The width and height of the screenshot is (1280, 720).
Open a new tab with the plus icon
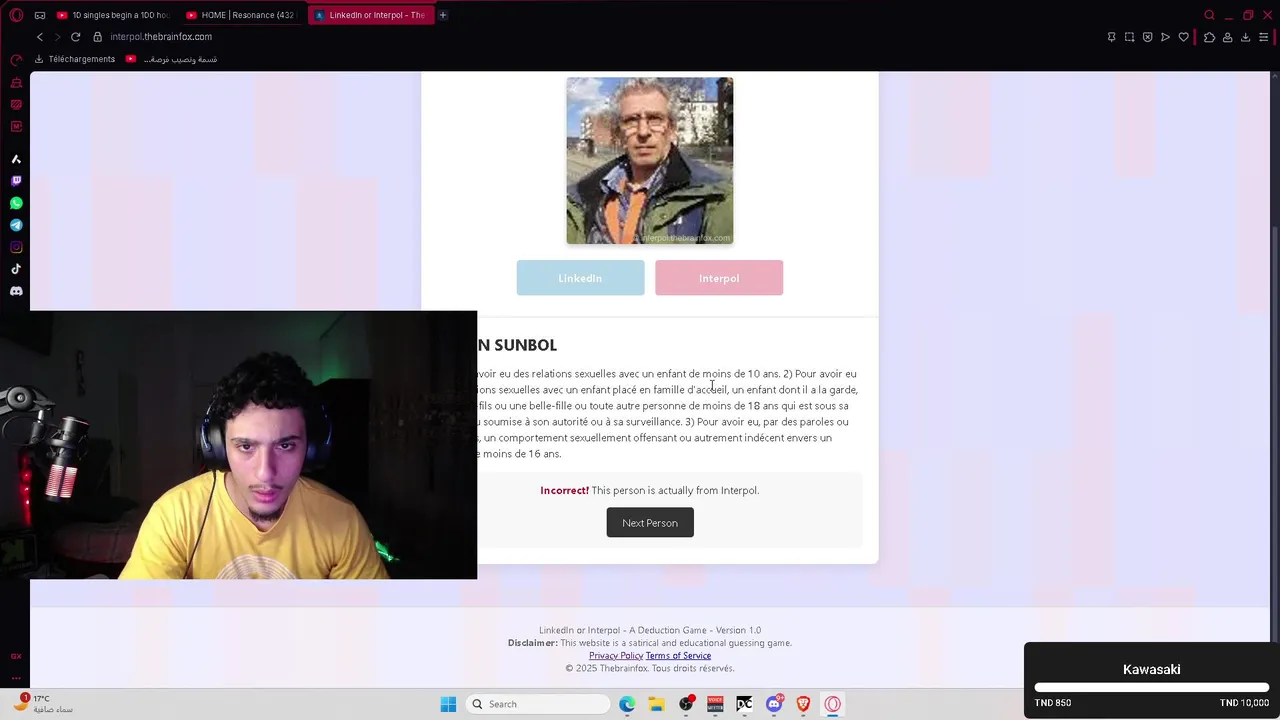coord(443,15)
